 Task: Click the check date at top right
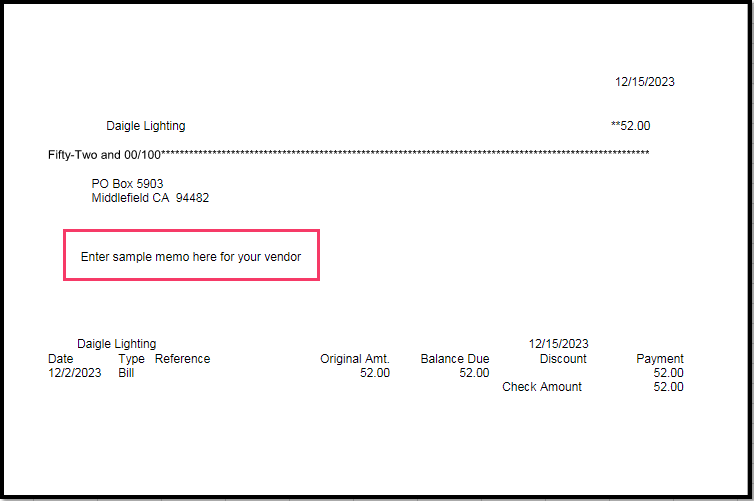click(x=644, y=82)
